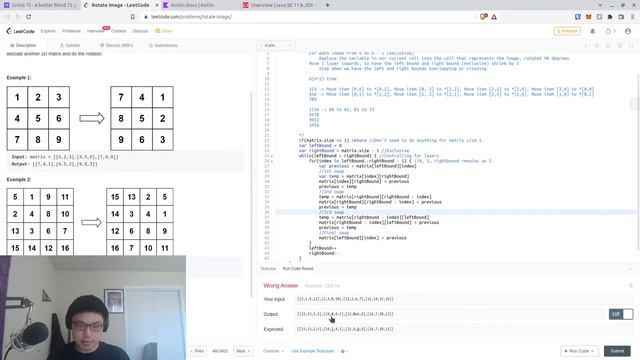The height and width of the screenshot is (360, 640).
Task: Click the Example 2 matrix image
Action: (90, 222)
